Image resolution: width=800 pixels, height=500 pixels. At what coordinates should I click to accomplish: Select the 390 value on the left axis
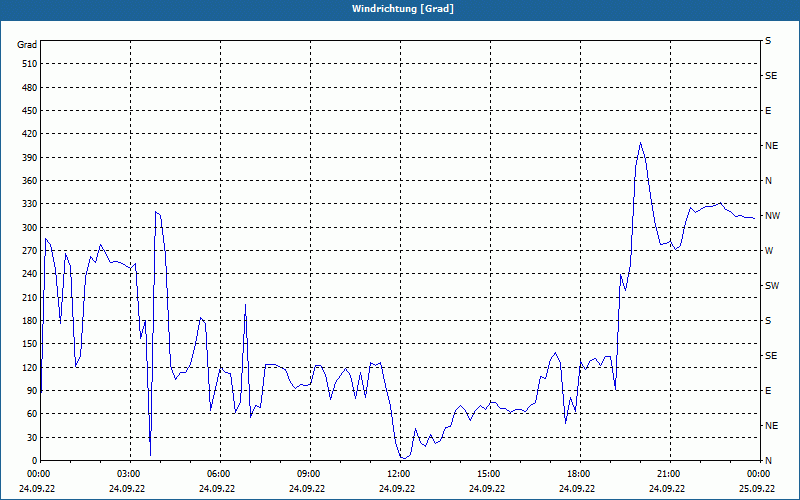click(x=29, y=157)
